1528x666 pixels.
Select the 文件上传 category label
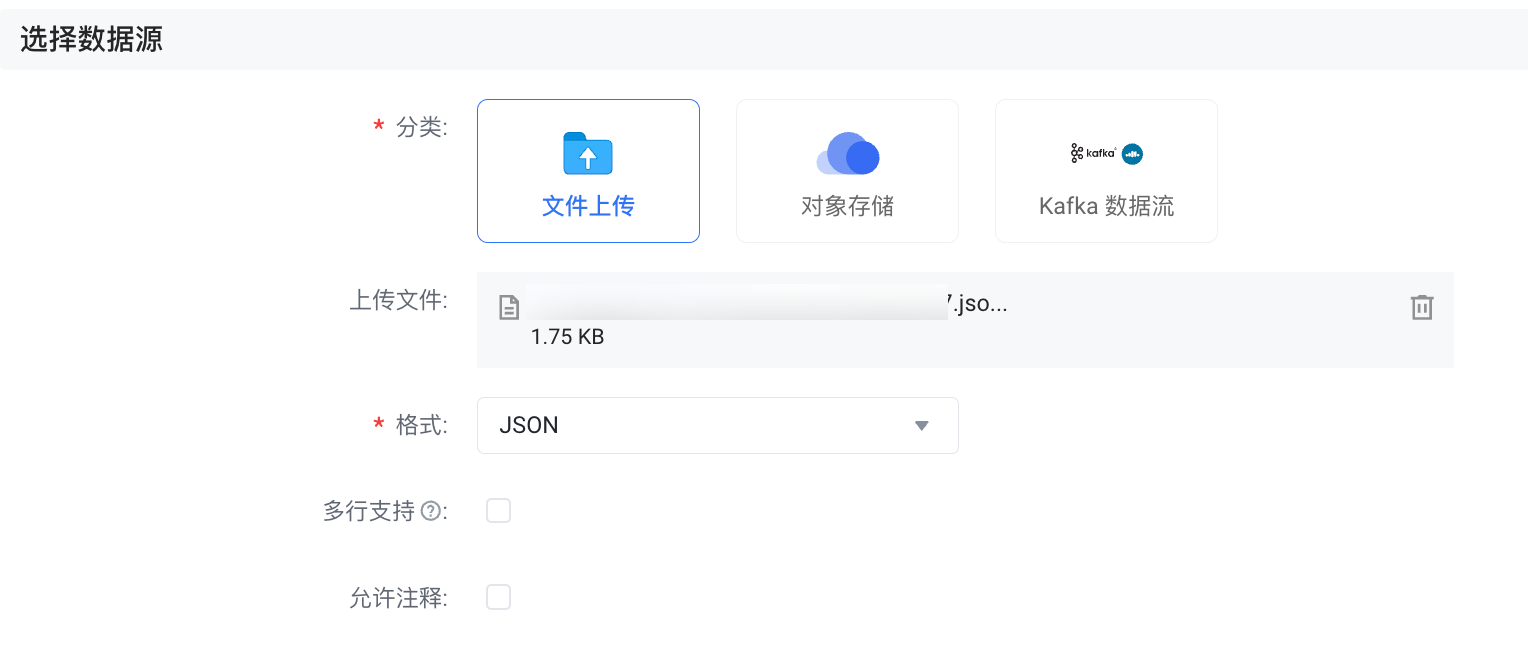pyautogui.click(x=588, y=206)
